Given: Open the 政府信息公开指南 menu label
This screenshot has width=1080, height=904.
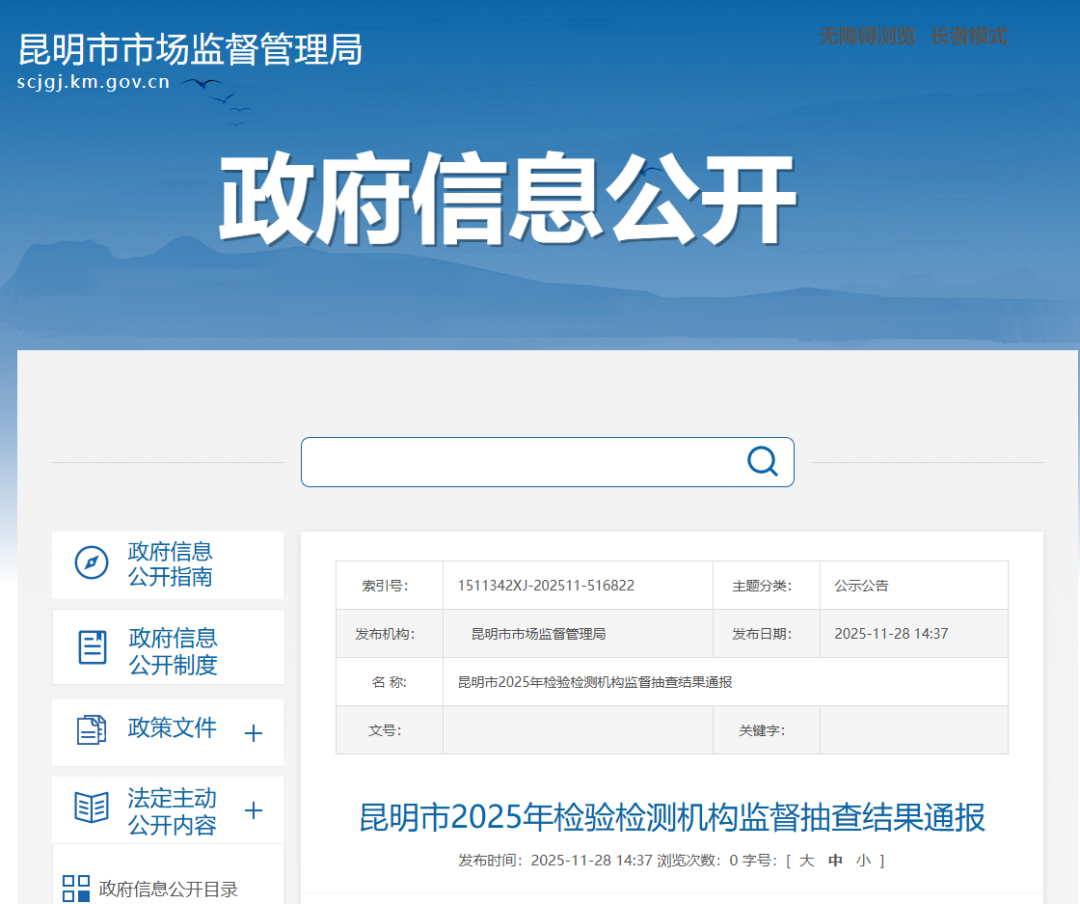Looking at the screenshot, I should pyautogui.click(x=170, y=564).
